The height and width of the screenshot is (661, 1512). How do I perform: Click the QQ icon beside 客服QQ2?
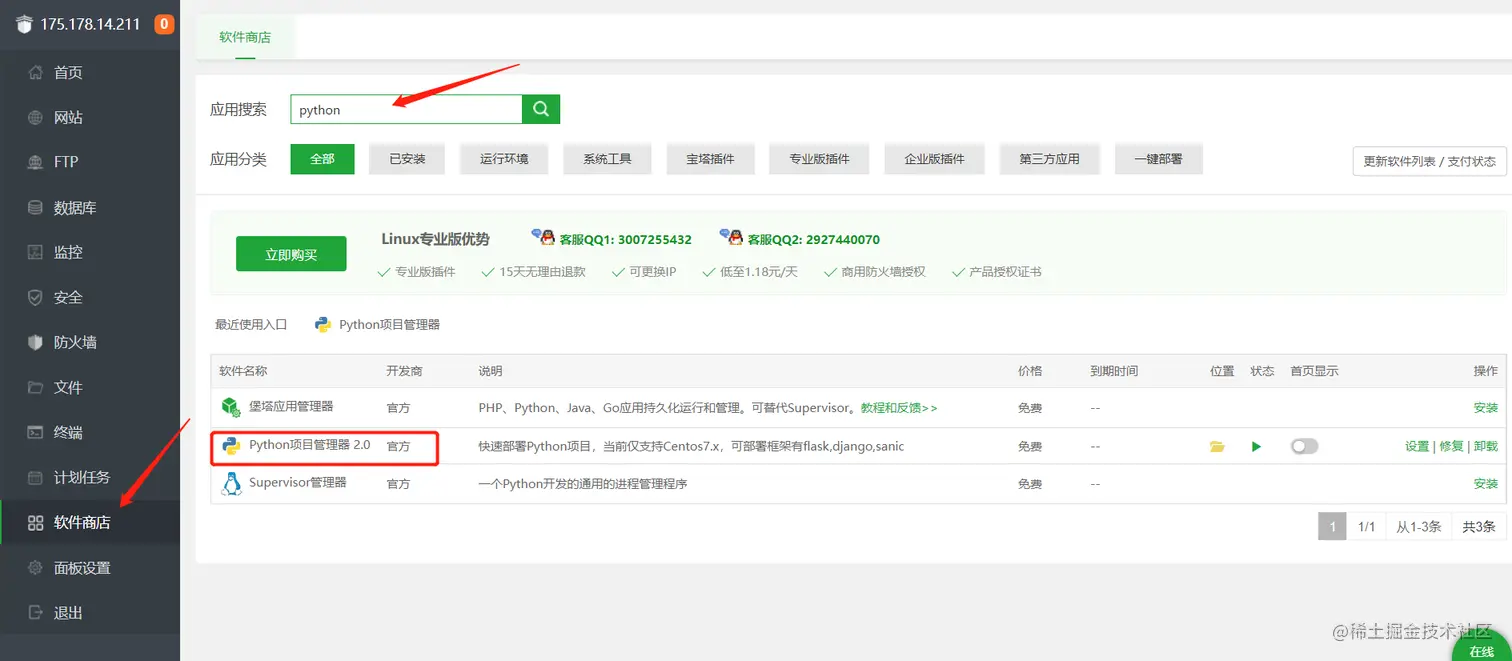tap(731, 237)
